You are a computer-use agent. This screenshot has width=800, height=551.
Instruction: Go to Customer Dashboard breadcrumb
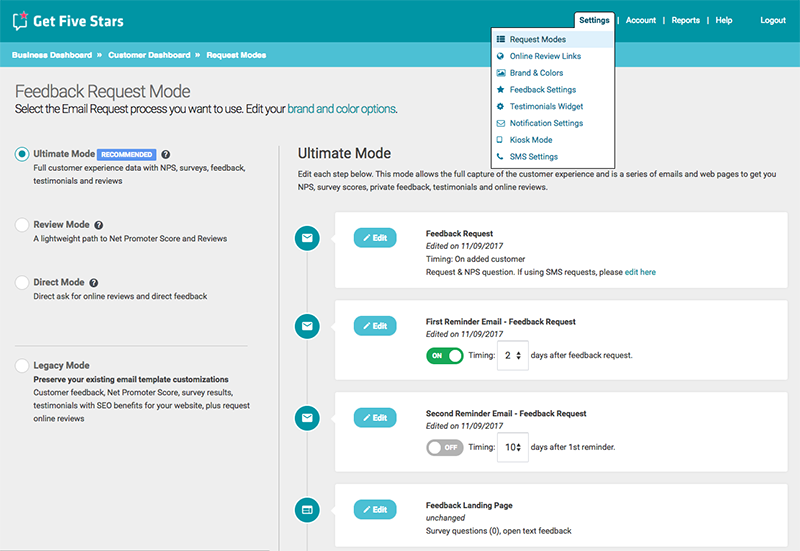[x=149, y=55]
